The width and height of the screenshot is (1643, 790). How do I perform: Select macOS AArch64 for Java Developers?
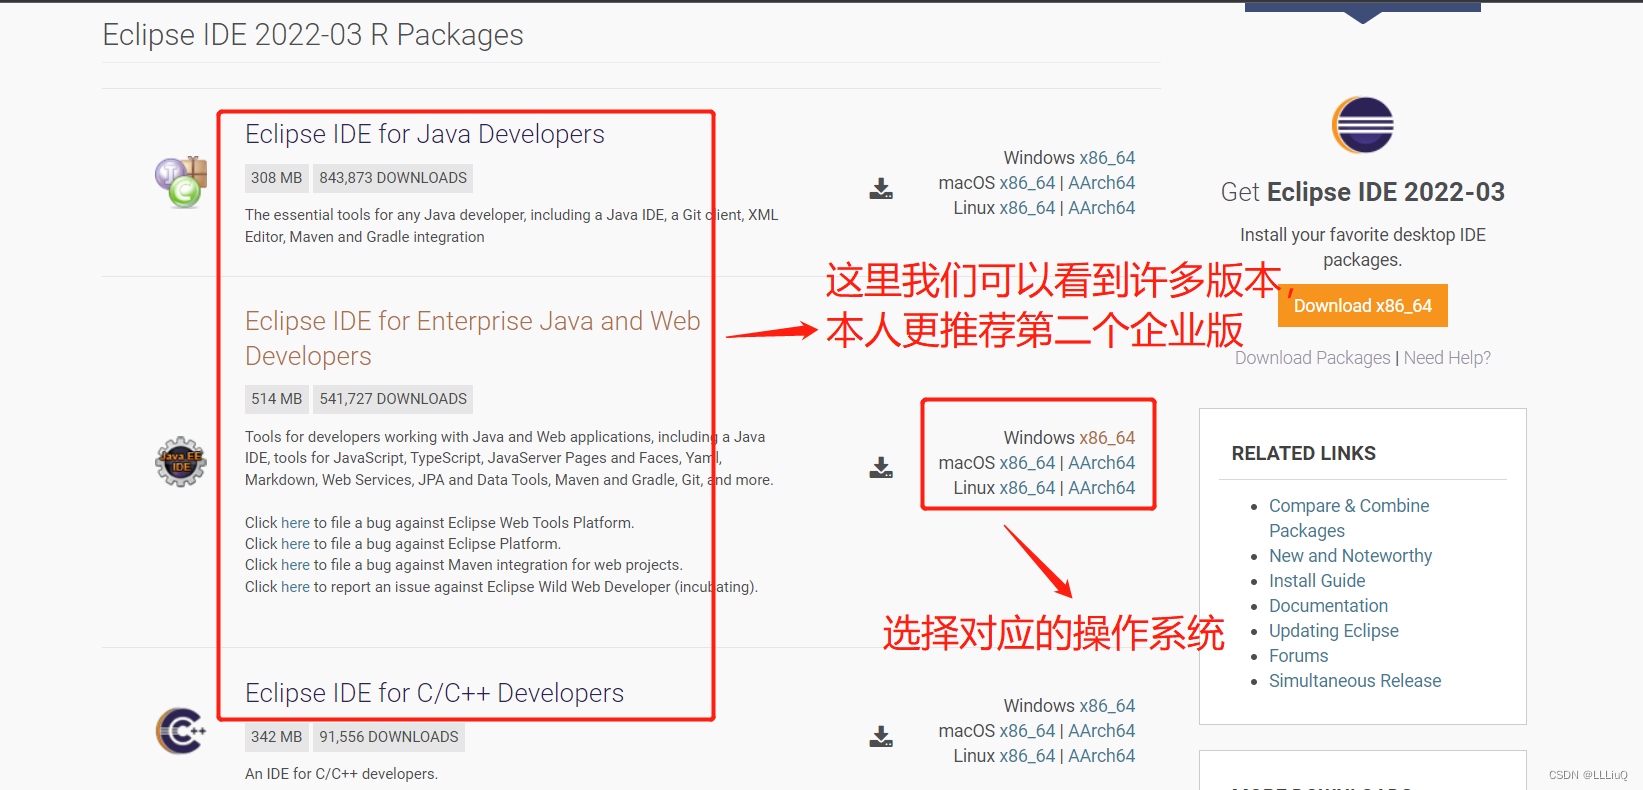click(x=1101, y=183)
